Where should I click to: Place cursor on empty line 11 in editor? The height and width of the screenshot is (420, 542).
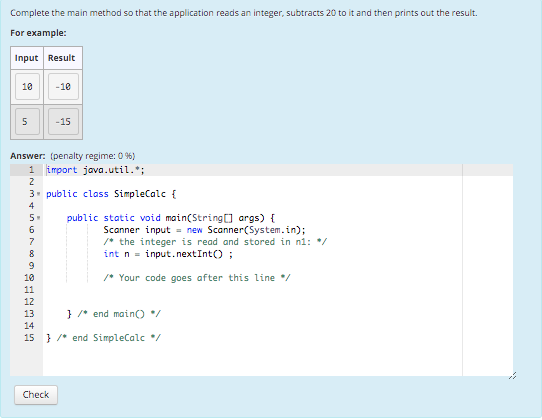click(252, 290)
